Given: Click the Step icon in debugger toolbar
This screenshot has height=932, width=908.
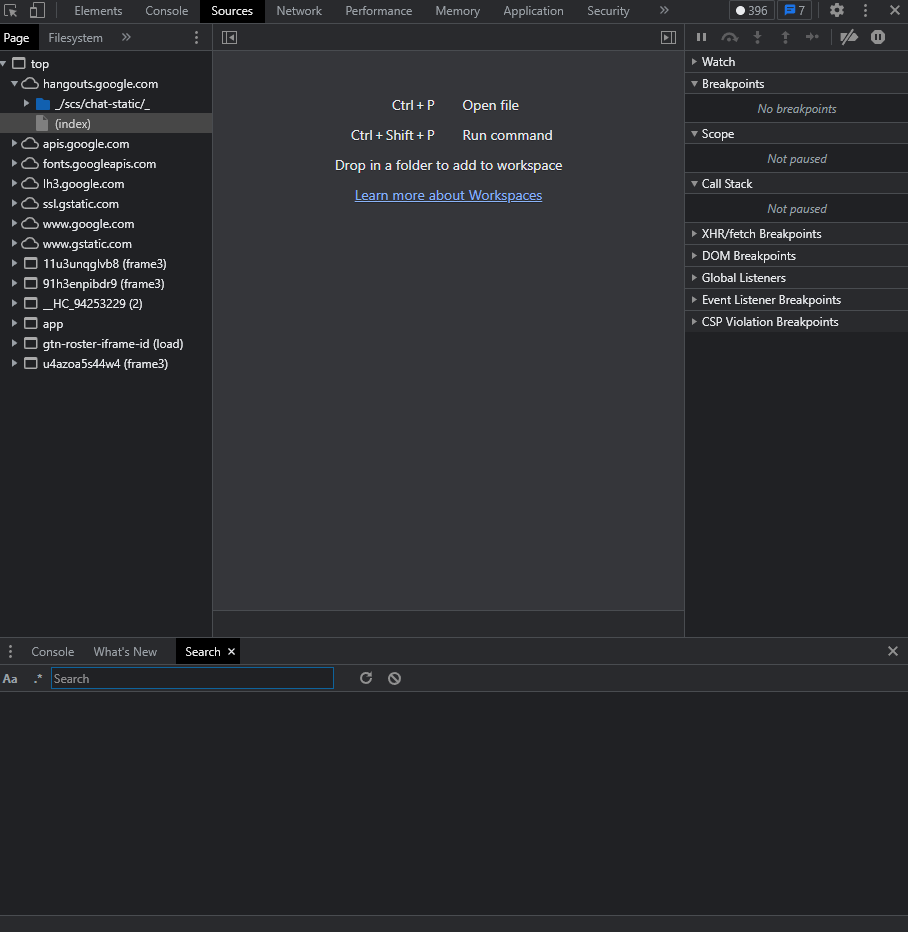Looking at the screenshot, I should pyautogui.click(x=812, y=37).
